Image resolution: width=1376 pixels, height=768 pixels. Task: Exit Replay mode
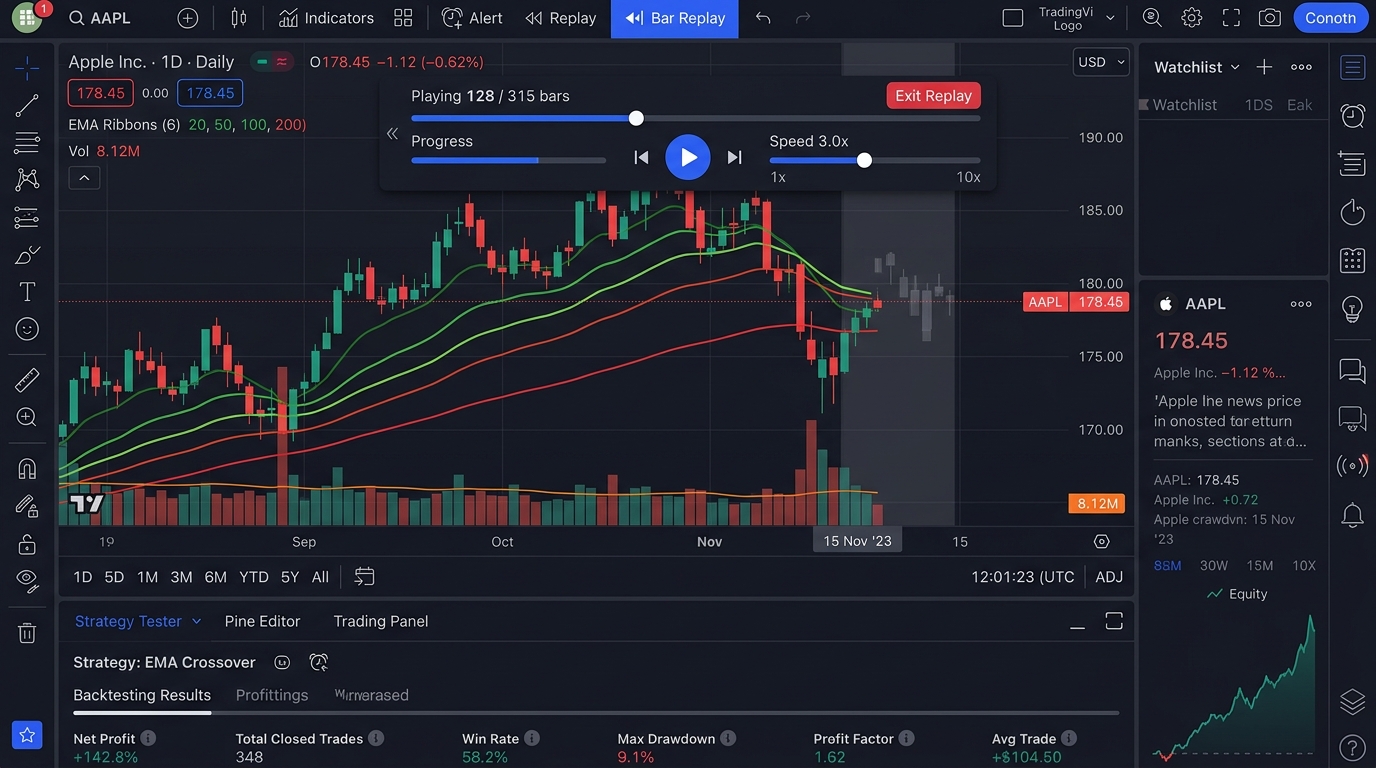[933, 96]
